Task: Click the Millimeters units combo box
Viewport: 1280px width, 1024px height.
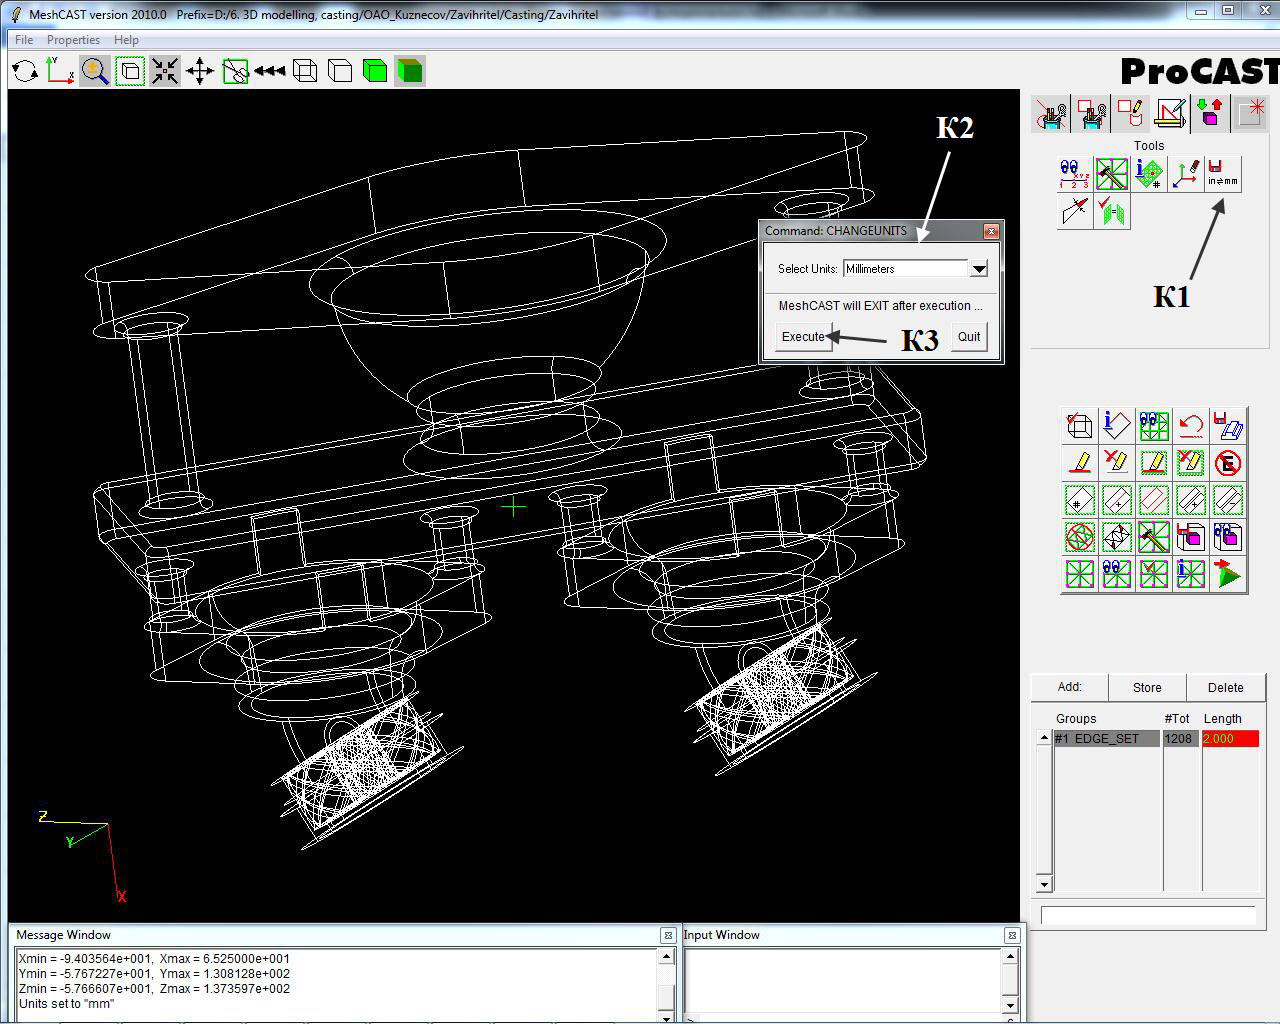Action: coord(905,269)
